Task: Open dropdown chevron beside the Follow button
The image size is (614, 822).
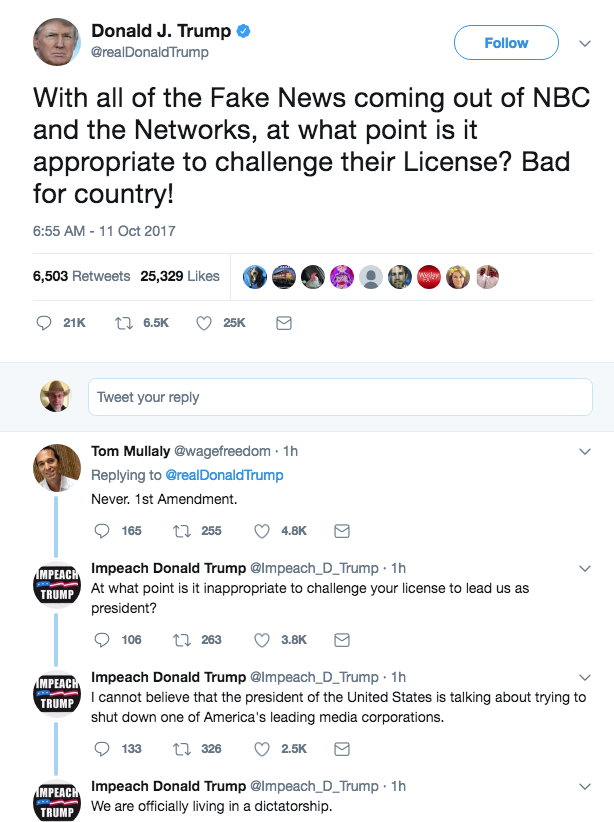Action: pos(585,43)
